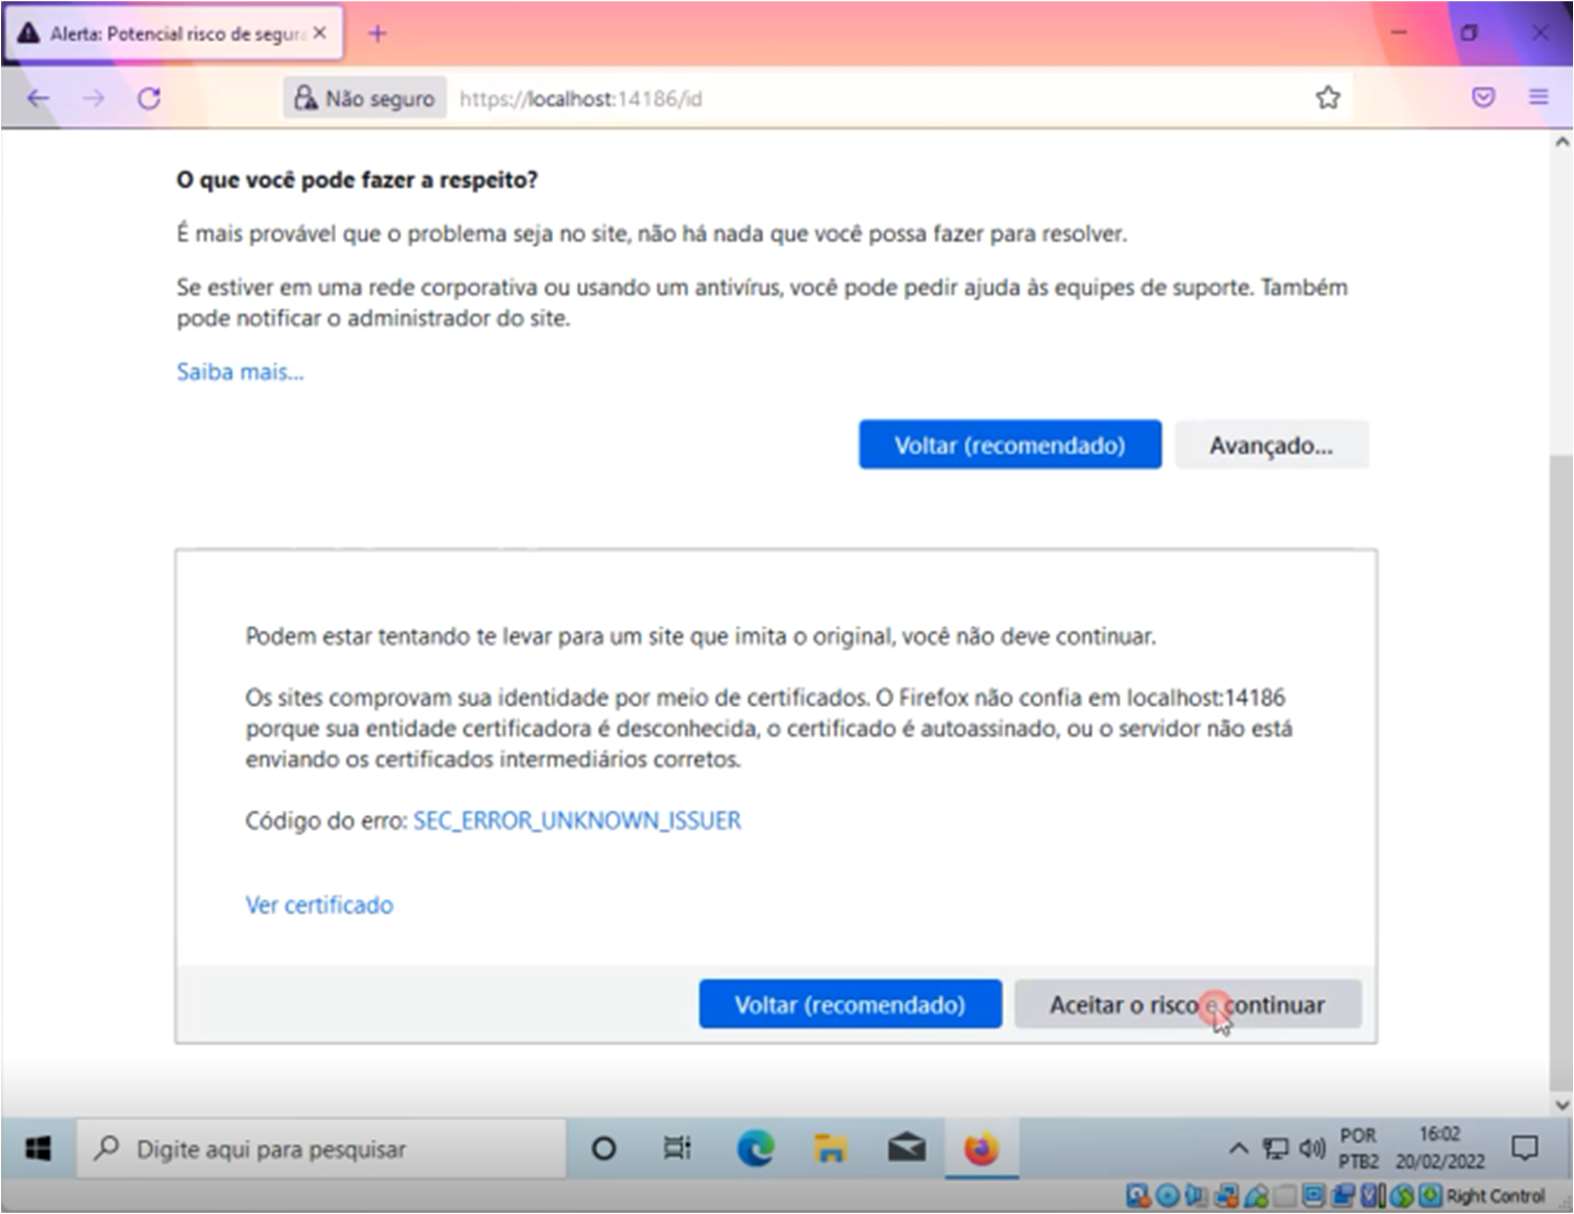
Task: Click the upper 'Voltar (recomendado)' button
Action: click(1010, 445)
